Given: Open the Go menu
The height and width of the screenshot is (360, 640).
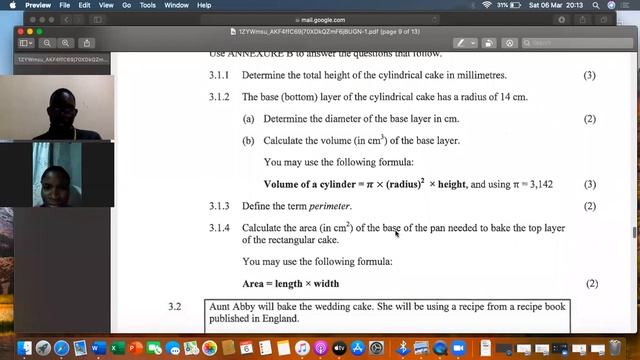Looking at the screenshot, I should click(x=127, y=5).
